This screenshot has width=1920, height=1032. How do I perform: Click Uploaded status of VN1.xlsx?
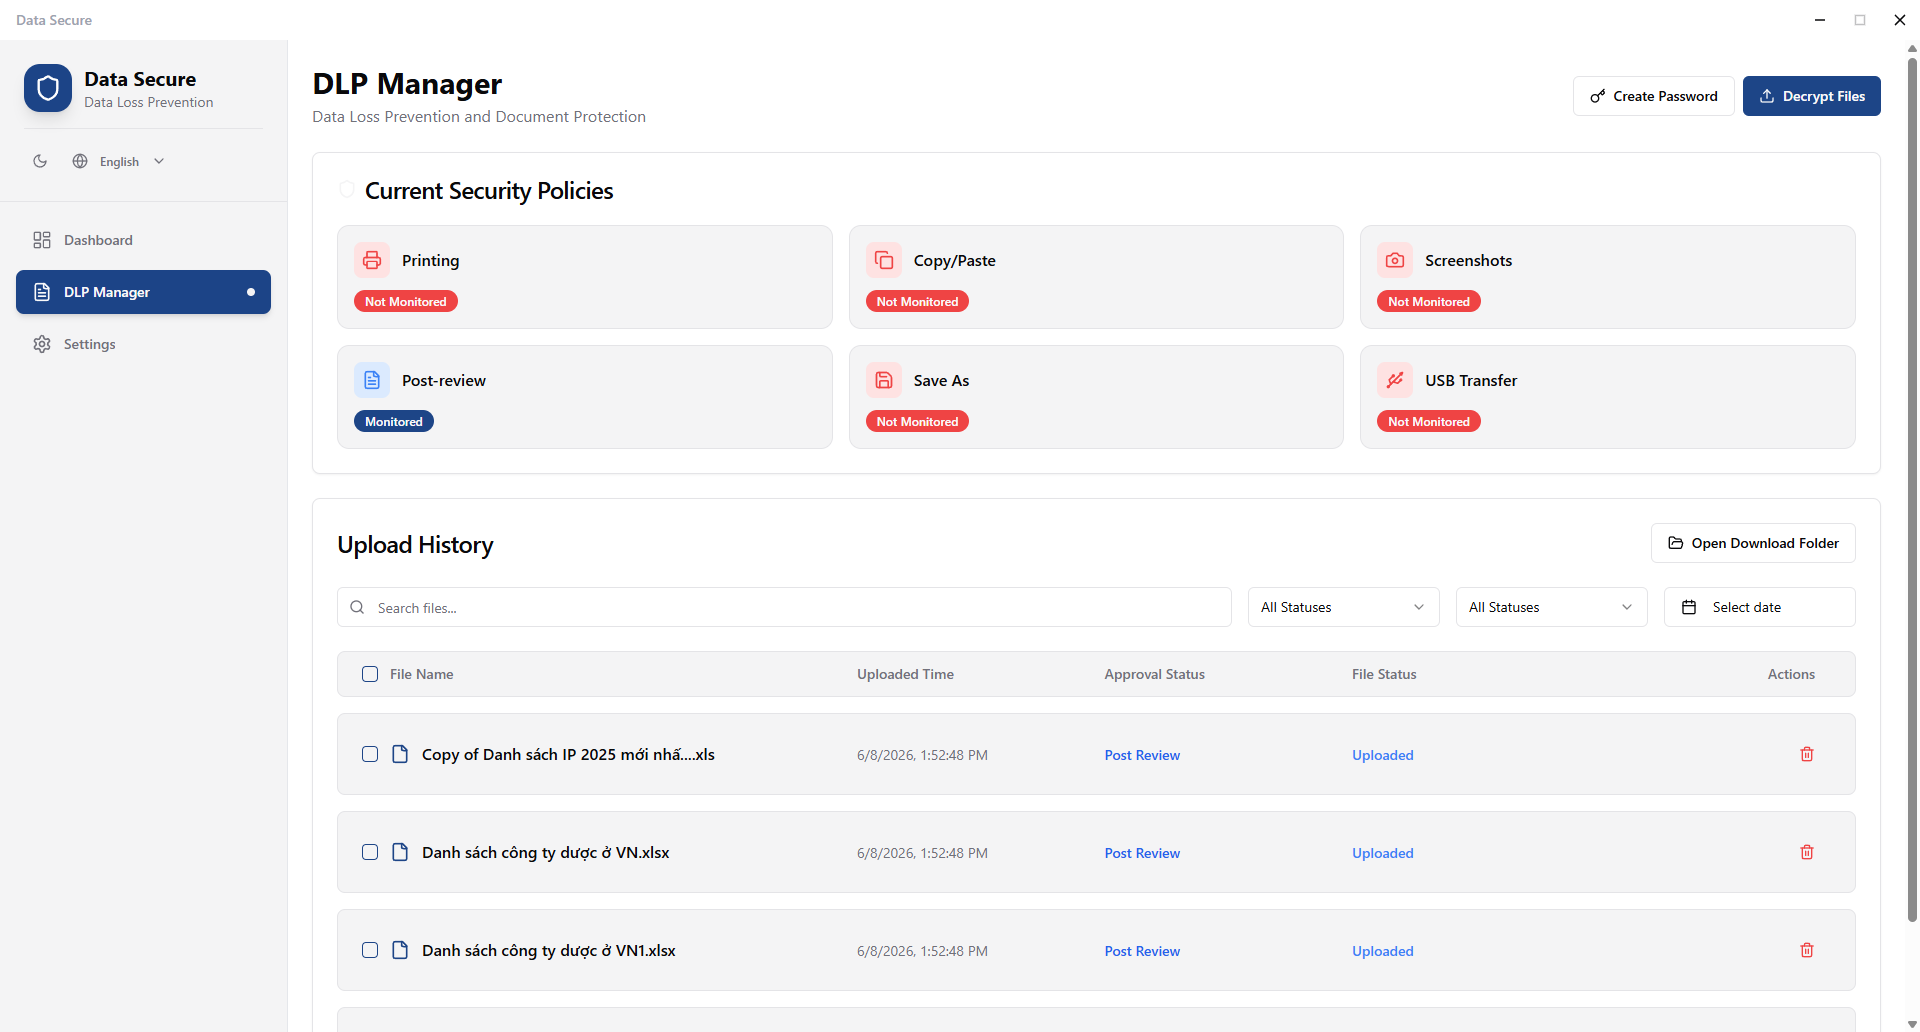[1382, 951]
